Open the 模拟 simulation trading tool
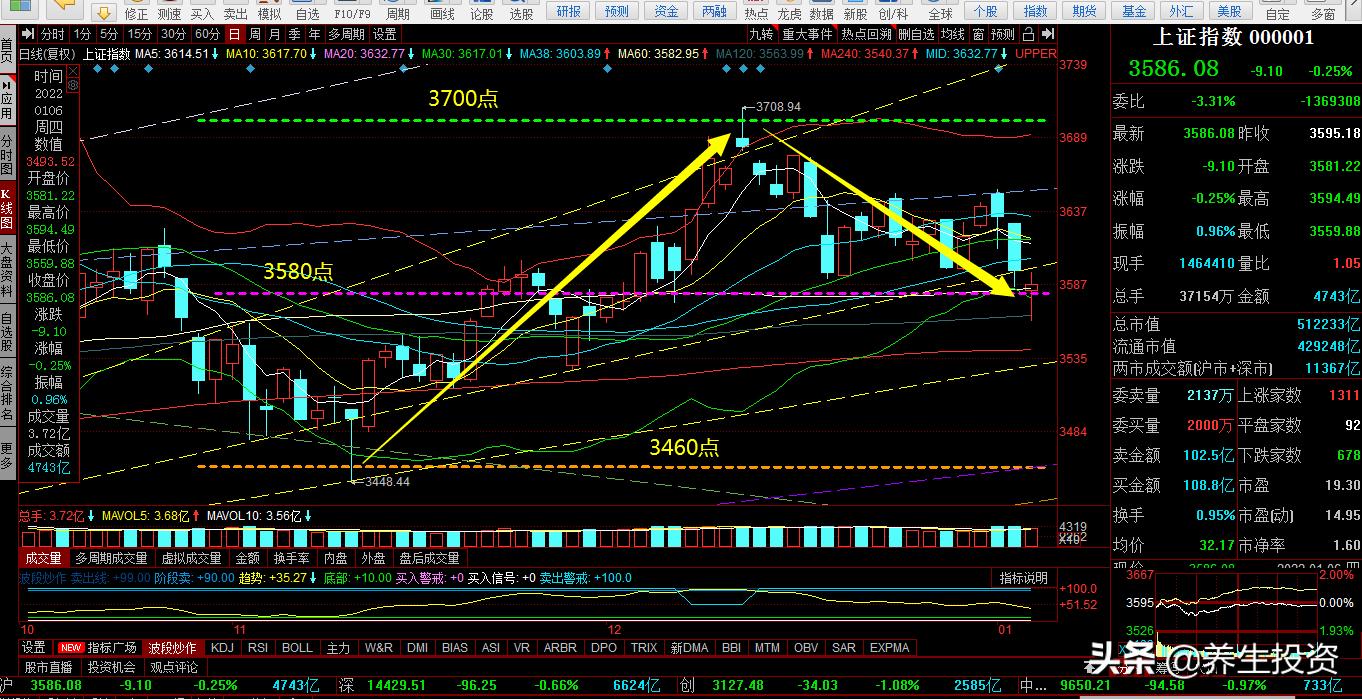Viewport: 1362px width, 699px height. point(269,13)
